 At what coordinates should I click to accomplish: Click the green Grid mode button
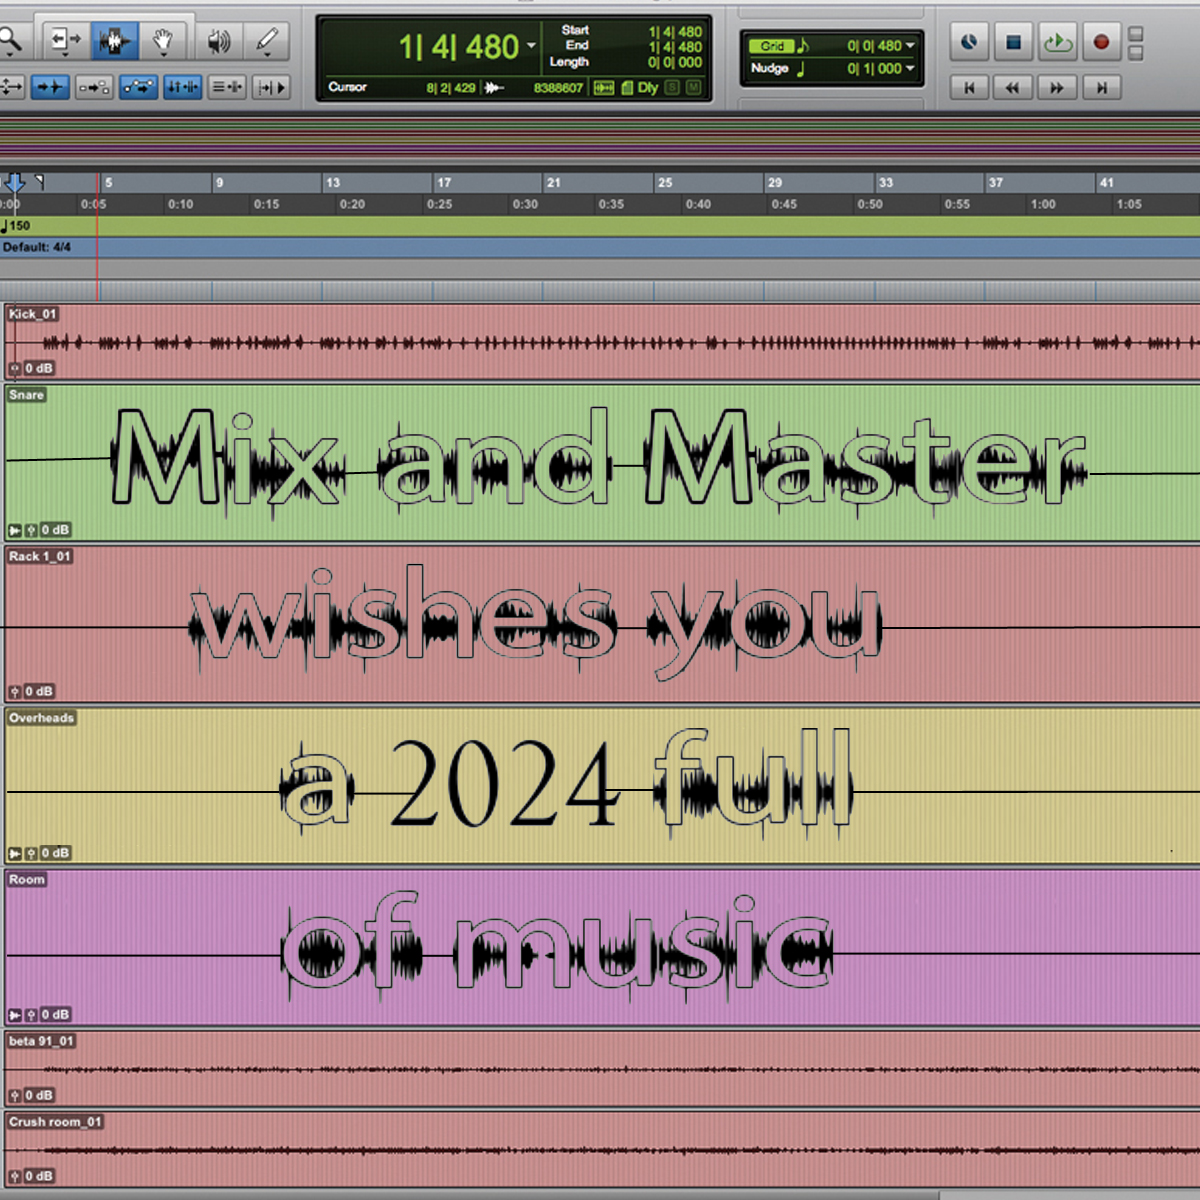point(771,46)
